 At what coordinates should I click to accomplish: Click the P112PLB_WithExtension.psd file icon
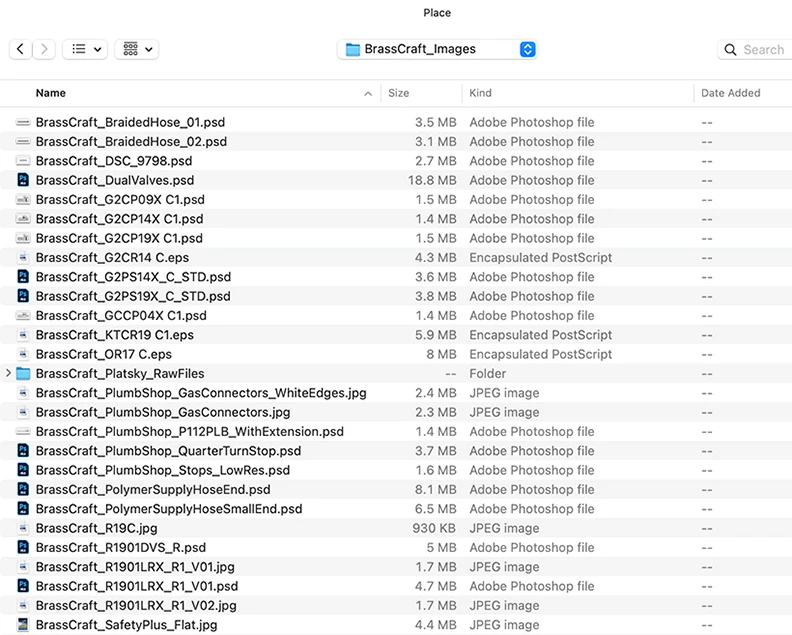coord(23,431)
